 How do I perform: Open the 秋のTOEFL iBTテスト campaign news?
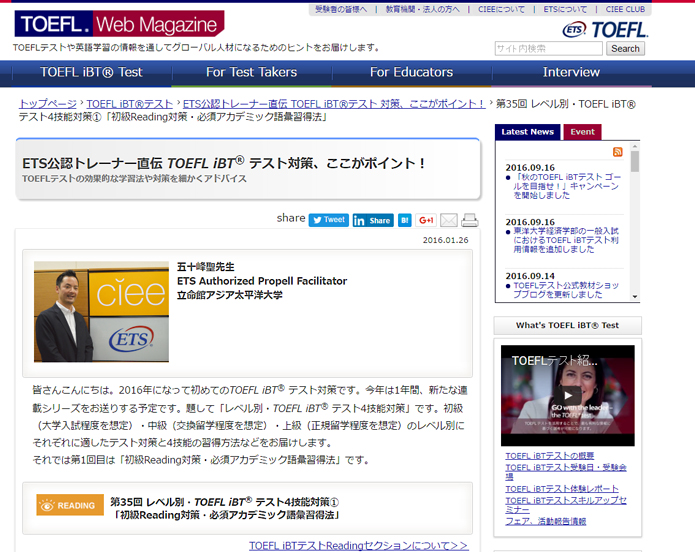[x=566, y=186]
